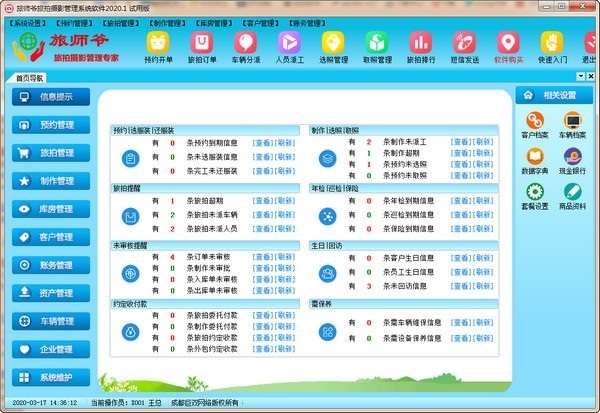This screenshot has height=413, width=600.
Task: Open the 【系统设置】 menu
Action: 28,23
